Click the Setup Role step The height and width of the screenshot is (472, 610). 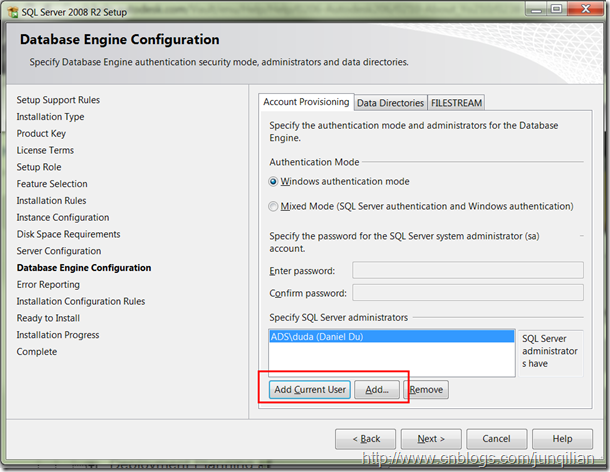point(39,167)
